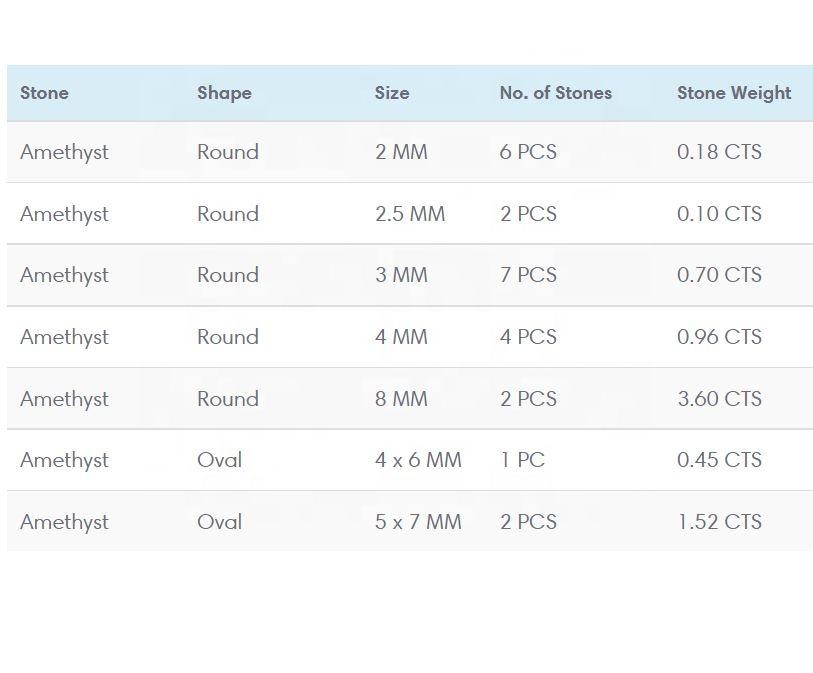Screen dimensions: 813x673
Task: Click the Shape column header
Action: [224, 93]
